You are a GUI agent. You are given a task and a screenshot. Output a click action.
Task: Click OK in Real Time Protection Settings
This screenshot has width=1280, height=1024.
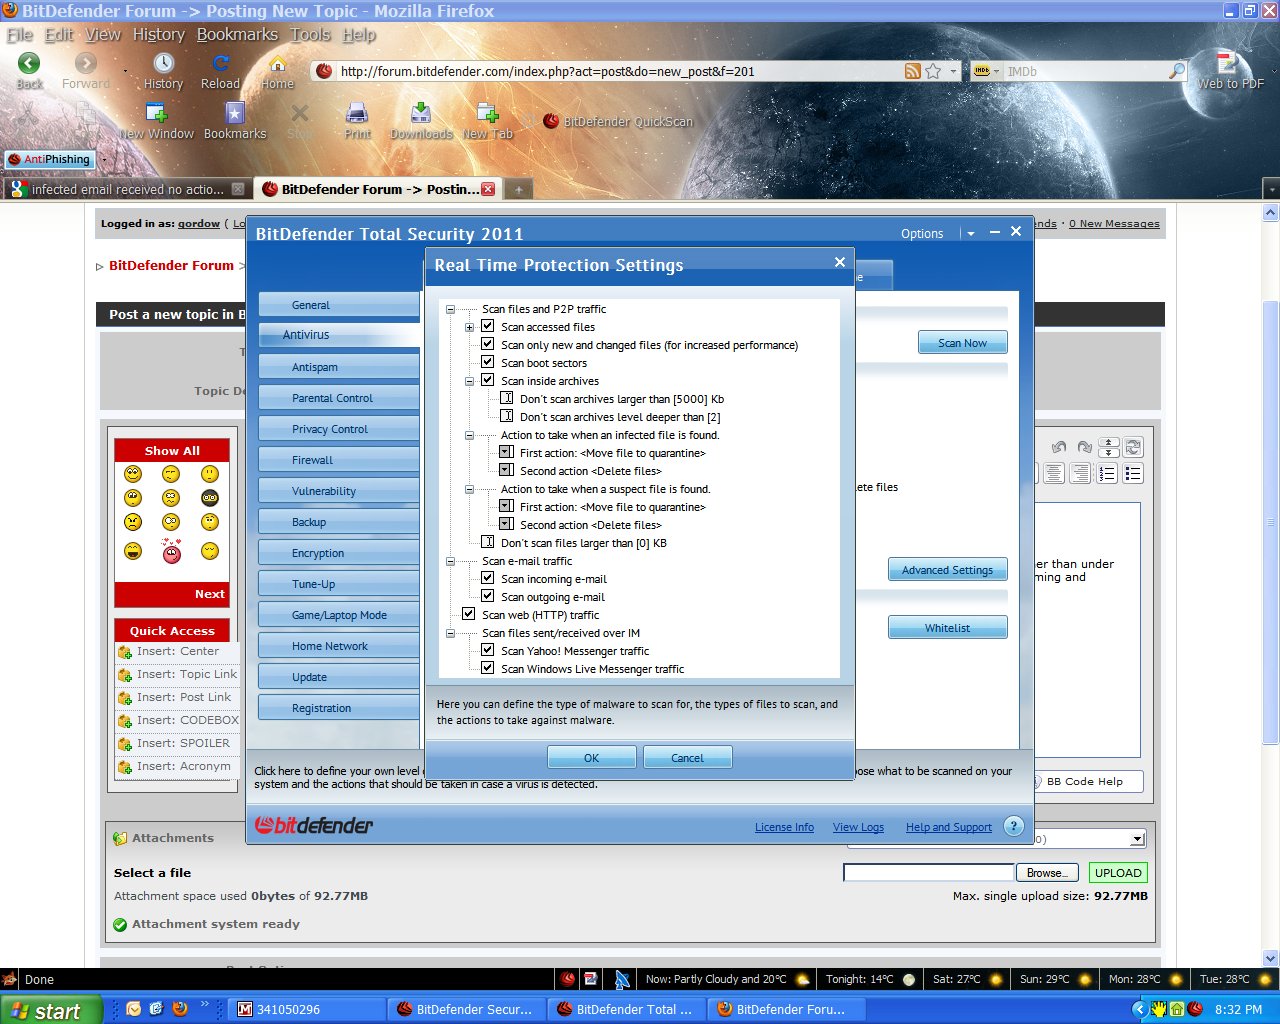click(x=591, y=757)
